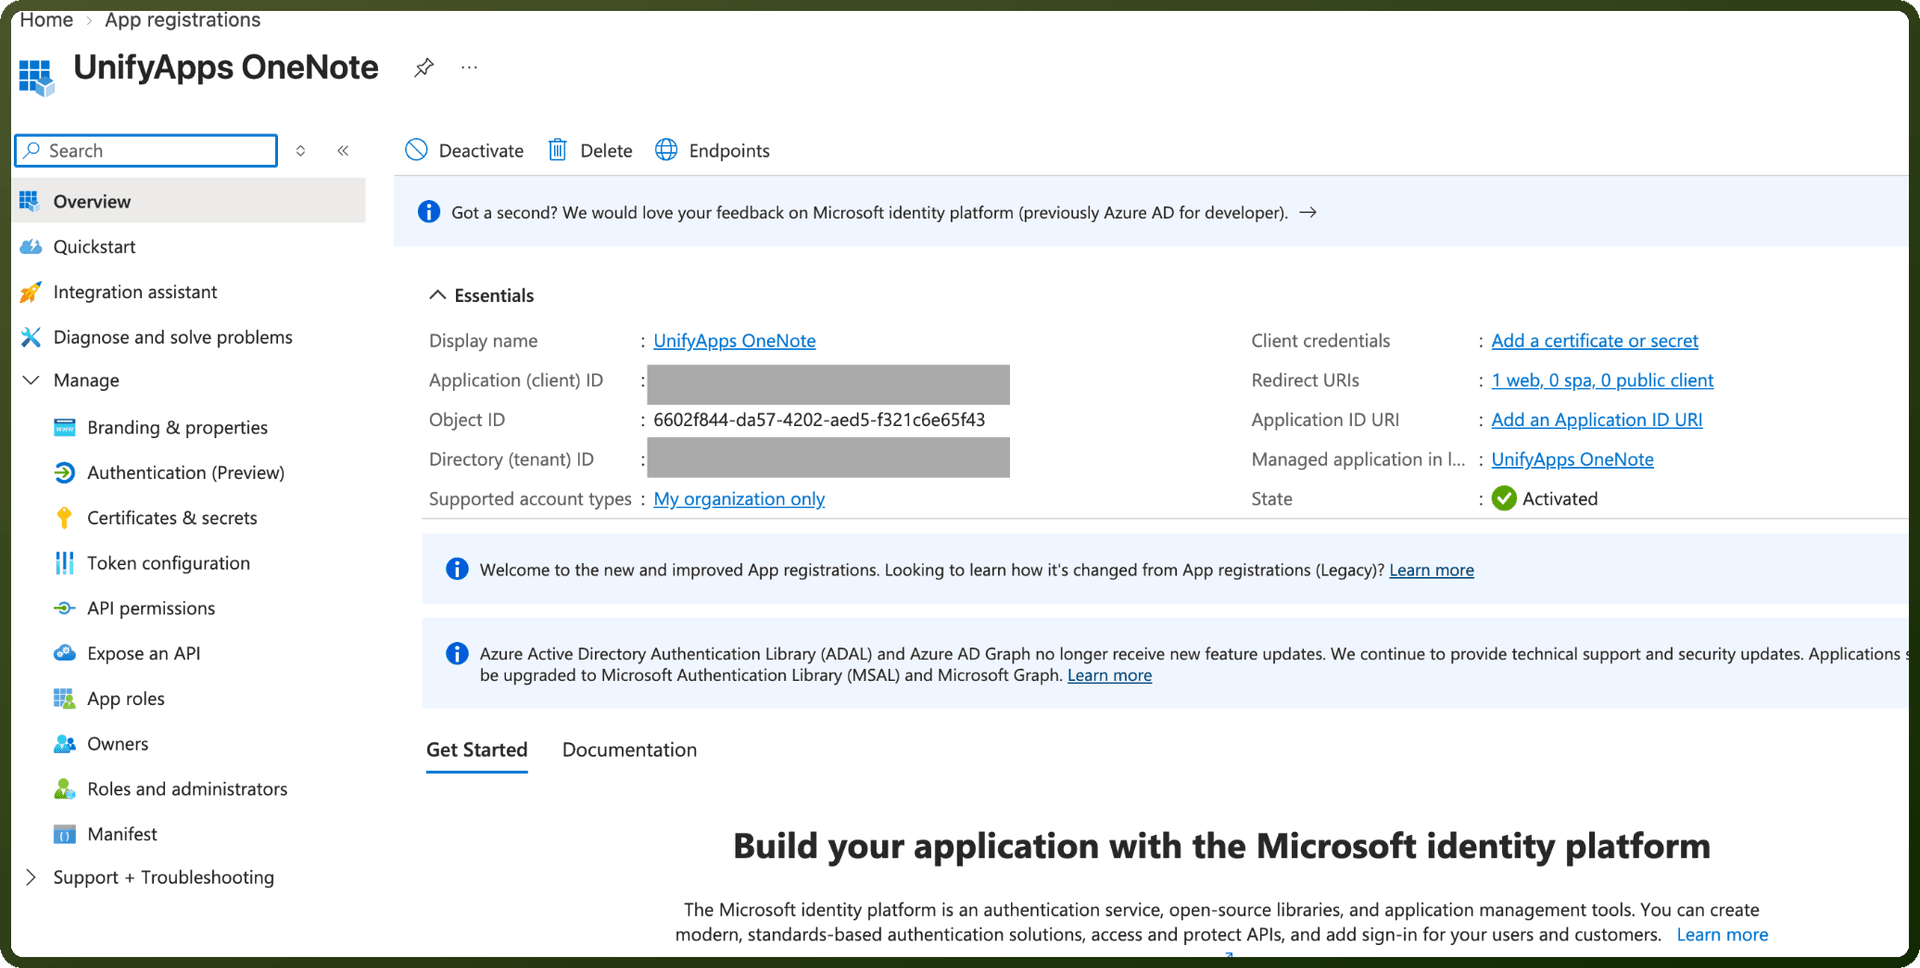Open the more options ellipsis menu

[x=469, y=68]
